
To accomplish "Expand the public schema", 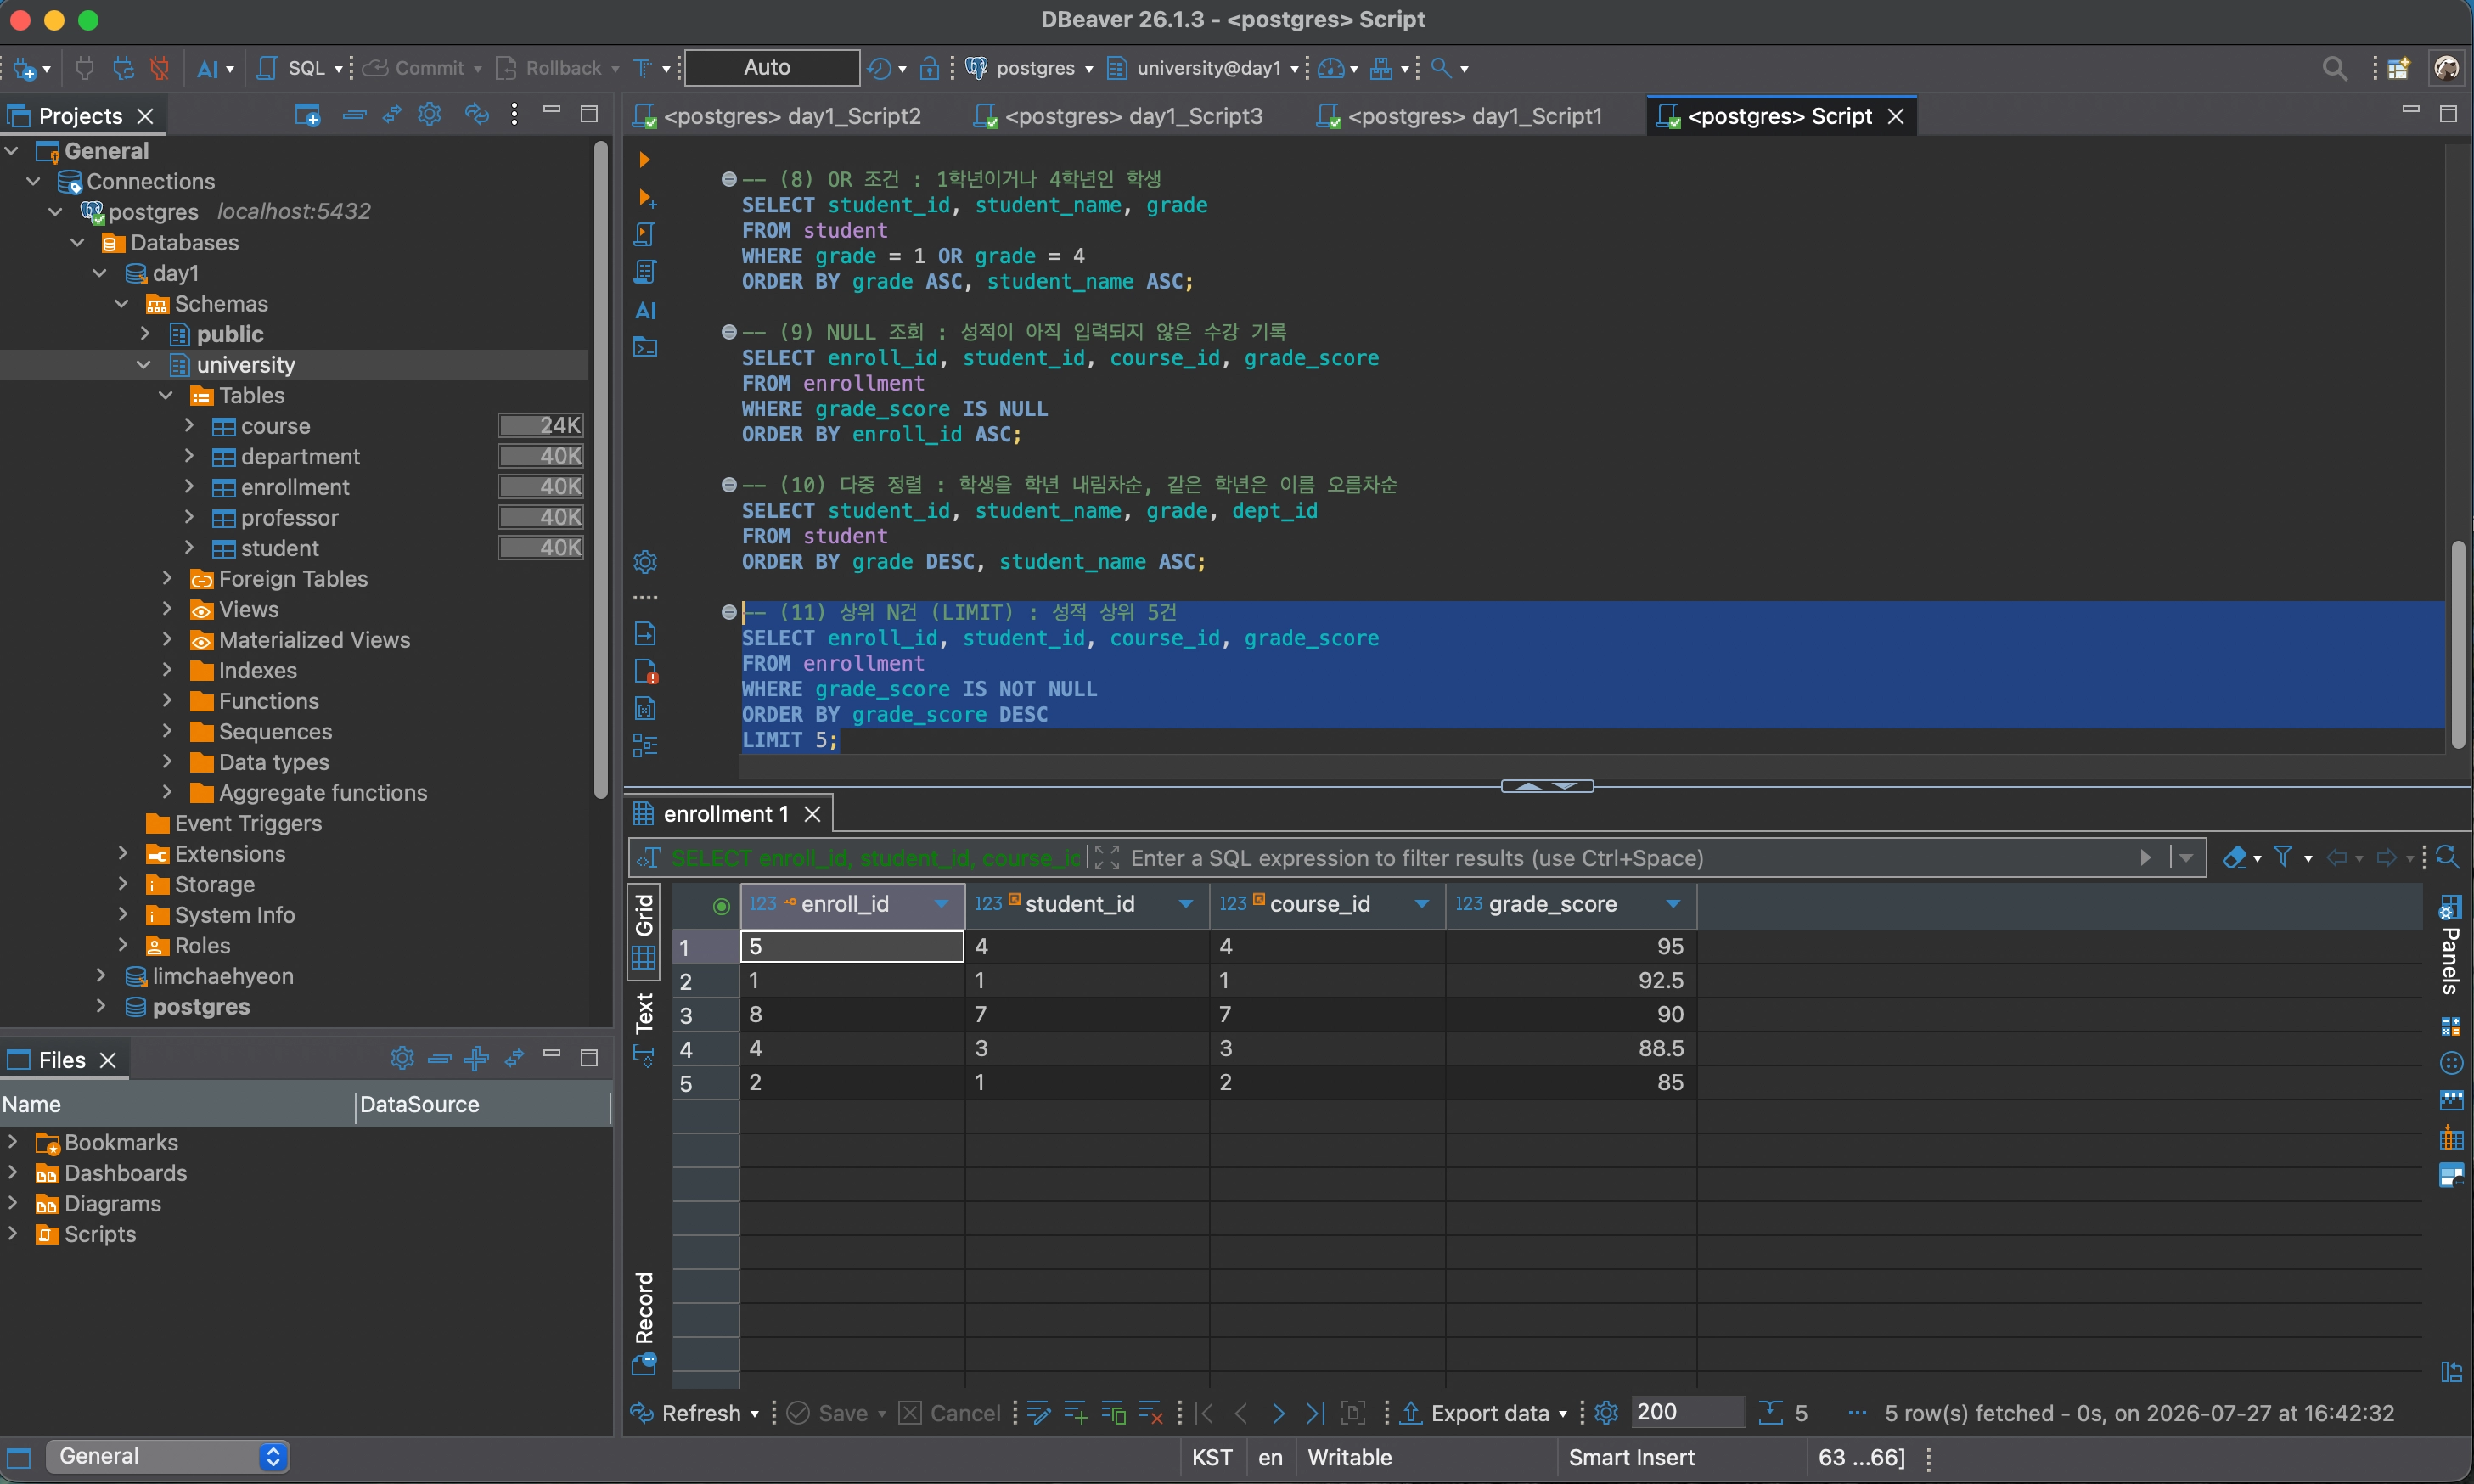I will (144, 334).
